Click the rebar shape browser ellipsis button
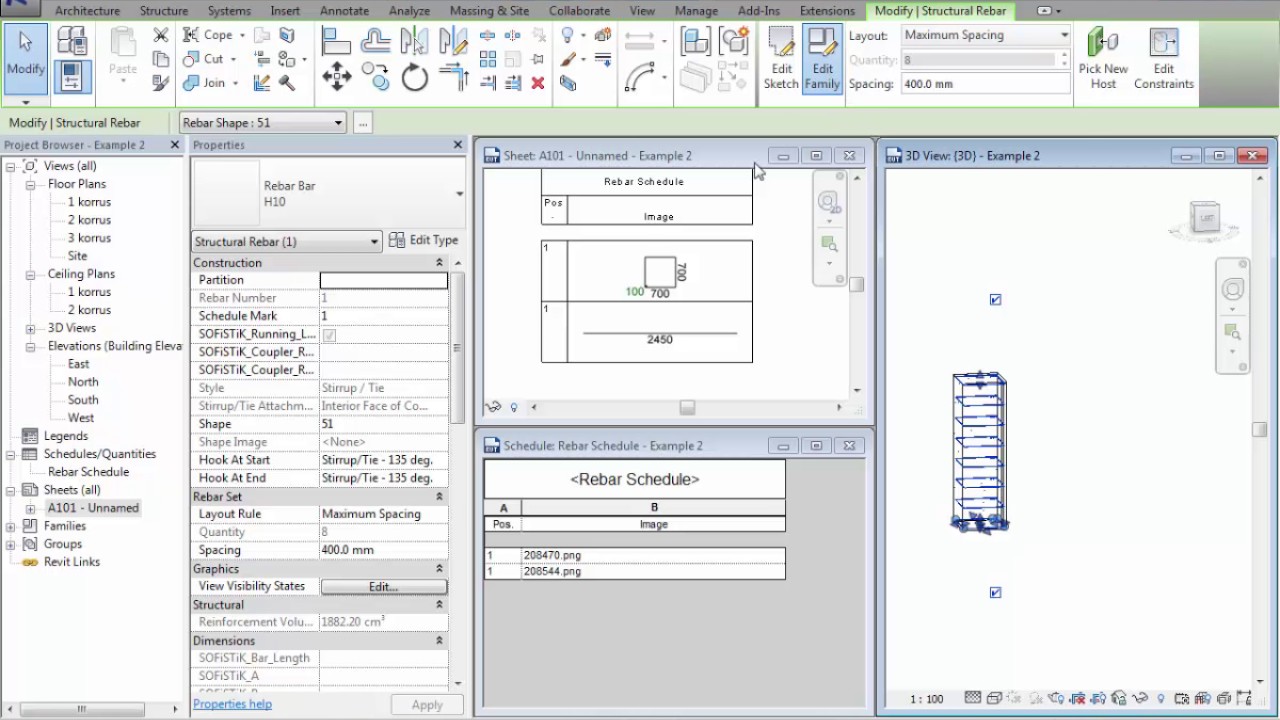This screenshot has width=1280, height=720. [362, 123]
